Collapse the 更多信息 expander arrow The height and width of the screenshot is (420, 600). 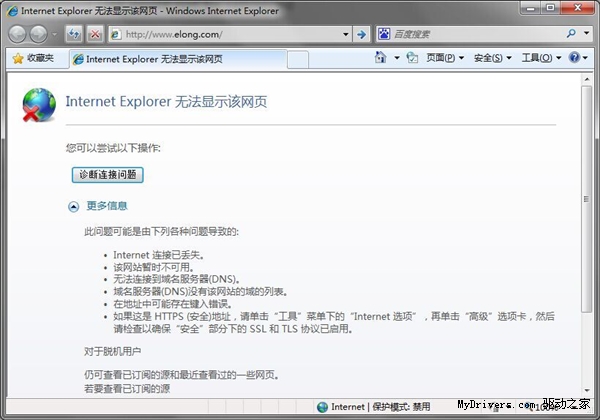(x=73, y=207)
